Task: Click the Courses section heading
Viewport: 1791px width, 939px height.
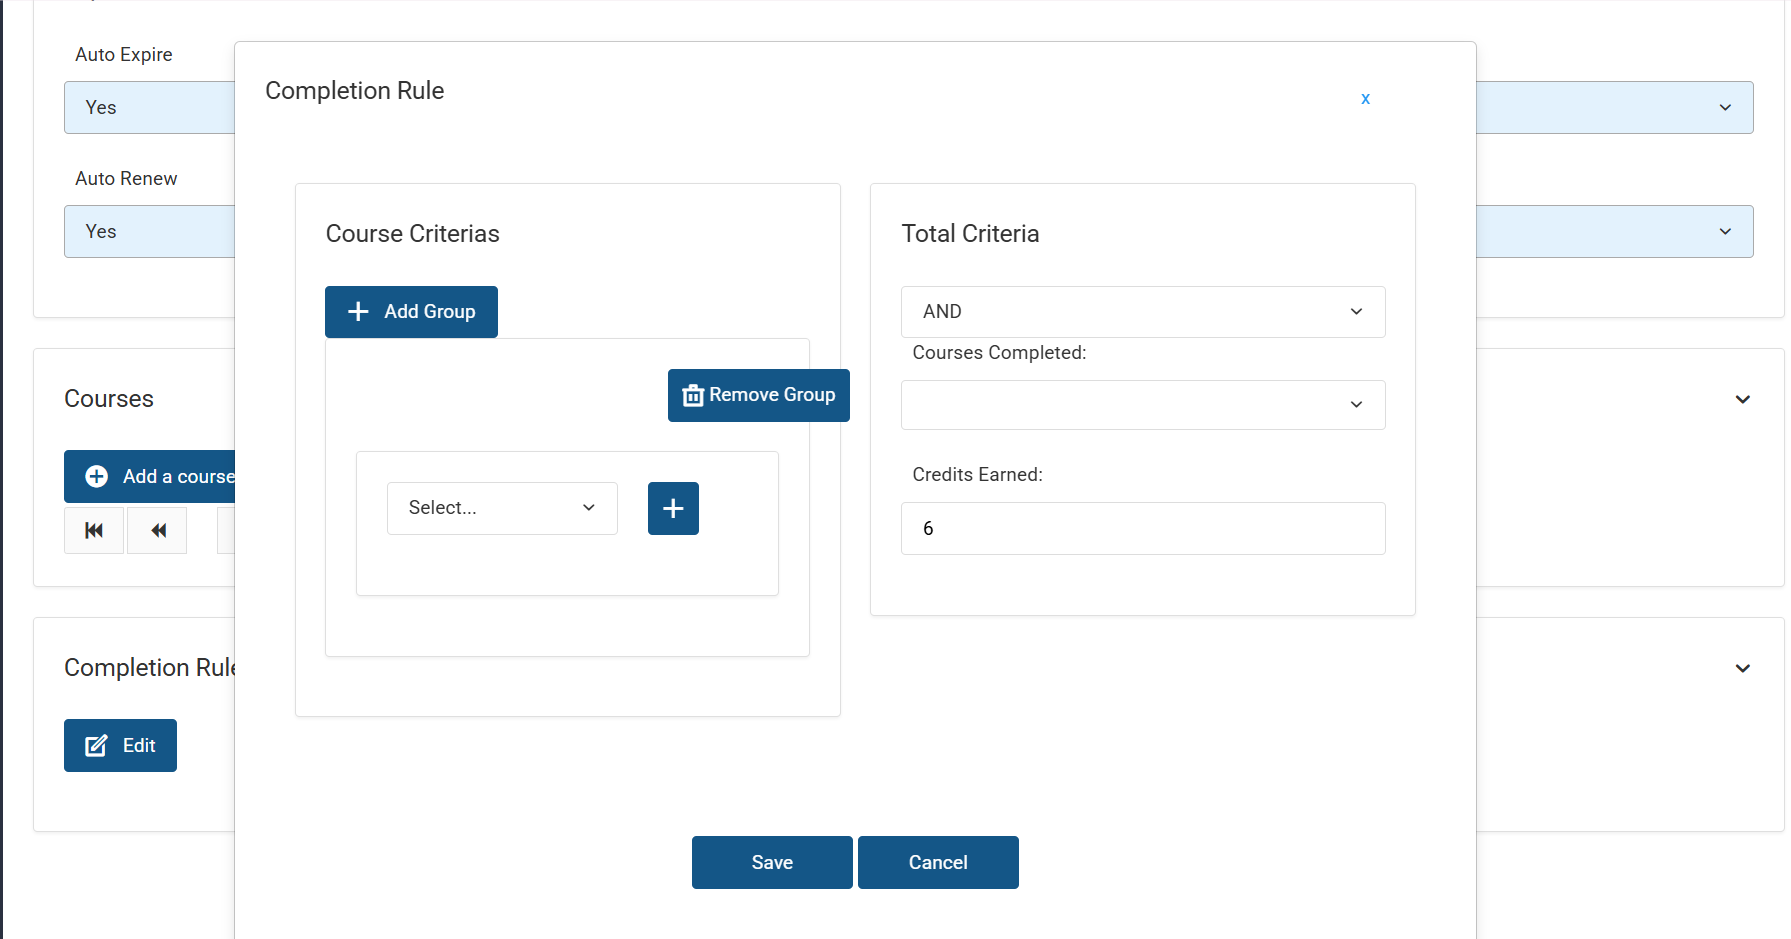Action: coord(109,399)
